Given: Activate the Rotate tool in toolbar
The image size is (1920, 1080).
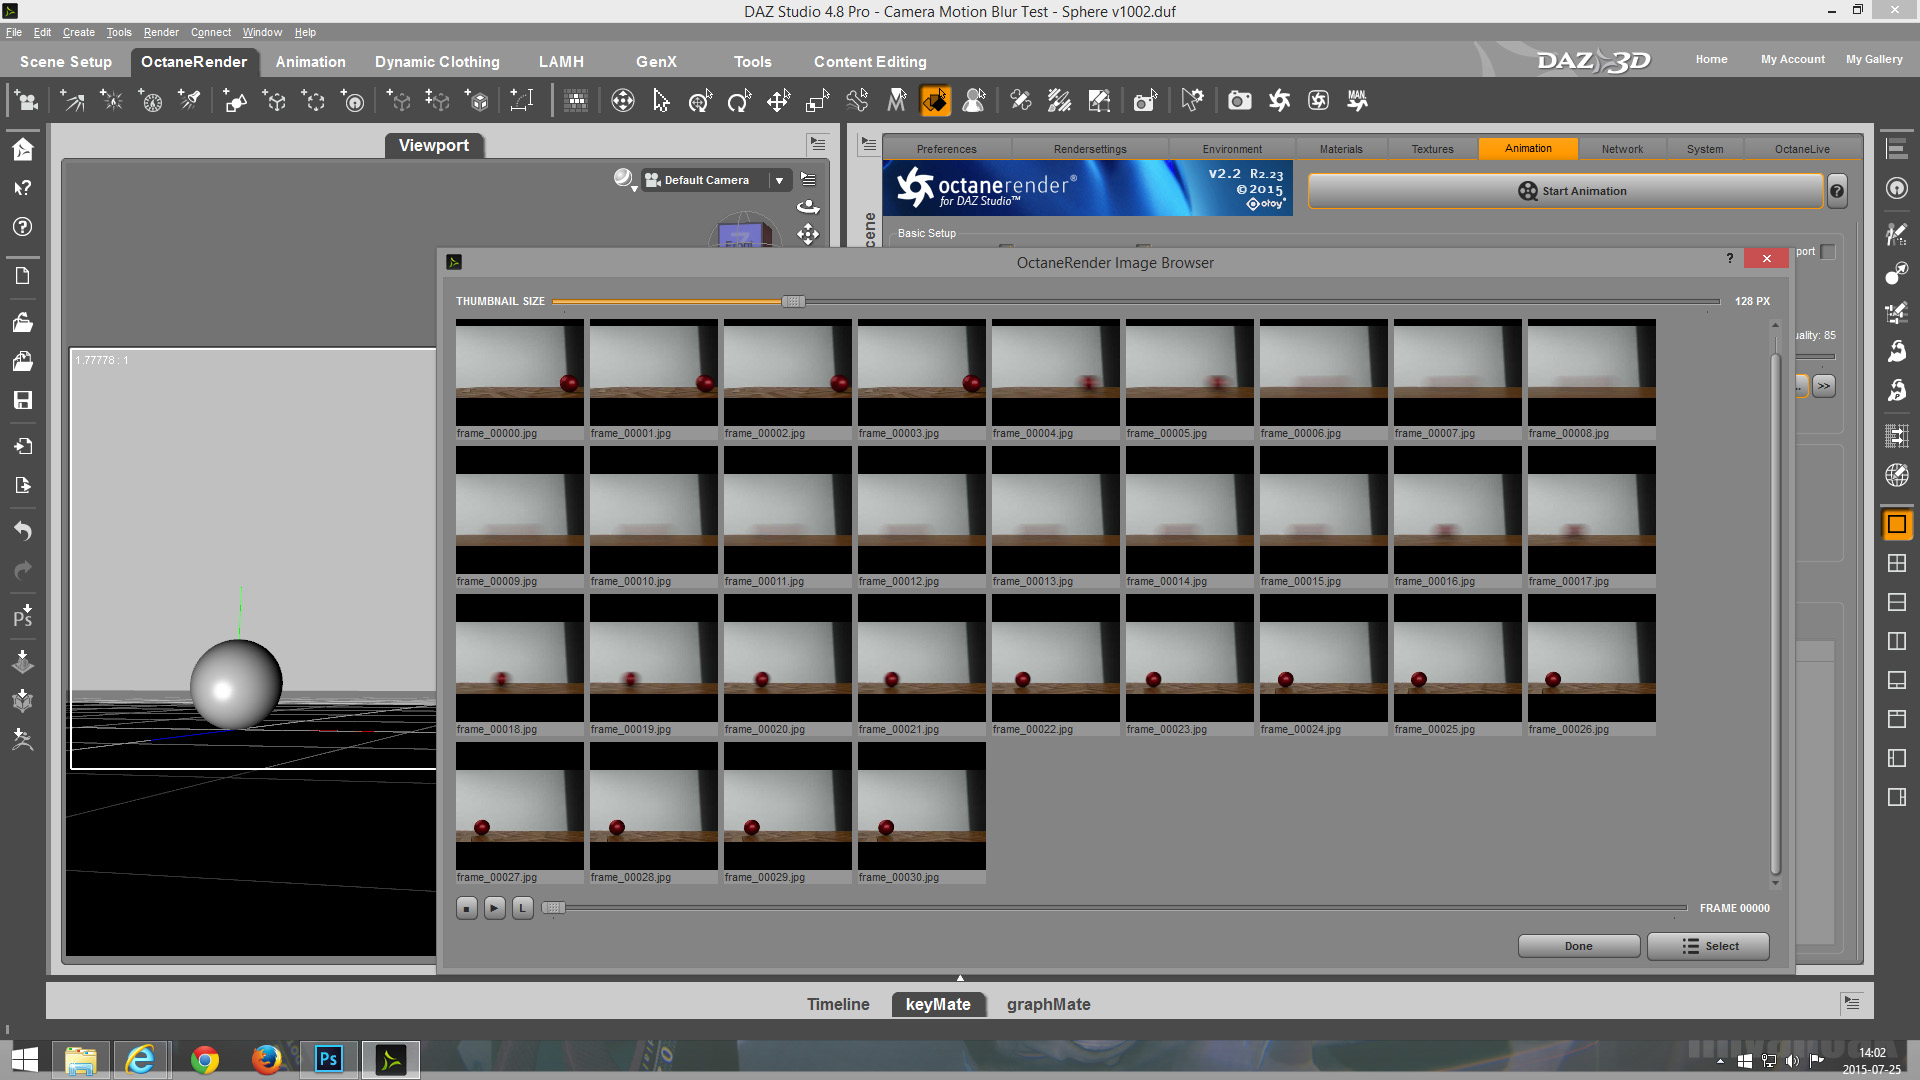Looking at the screenshot, I should (739, 101).
